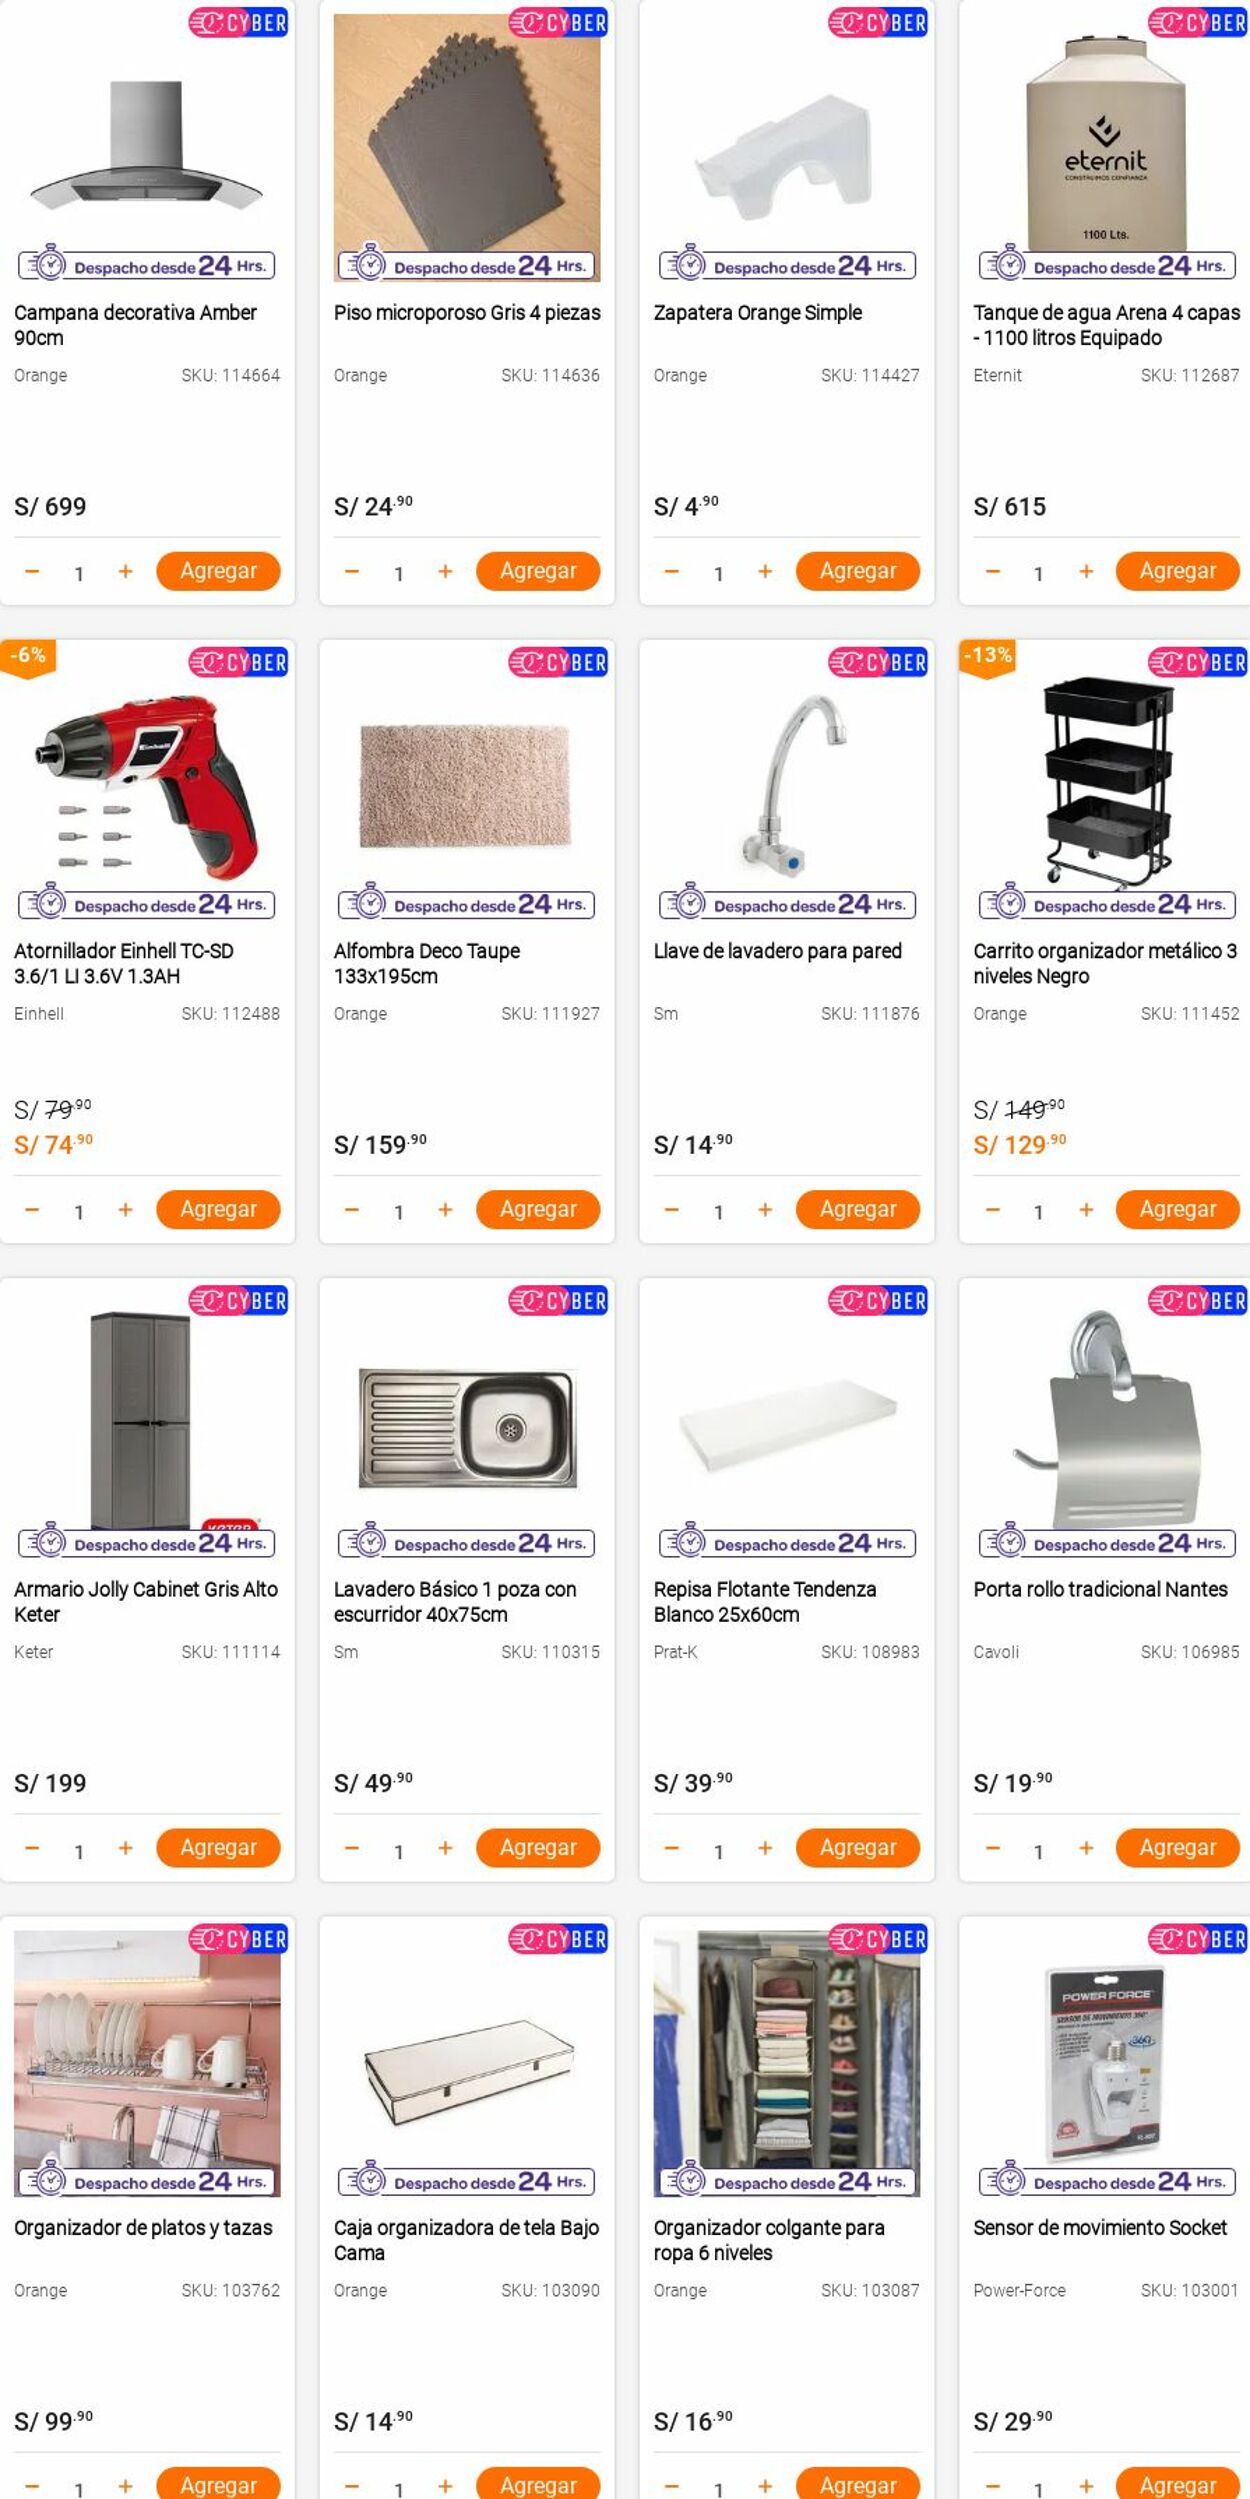Click the plus icon for Repisa Flotante Tendenza
Screen dimensions: 1250x2499
click(765, 1847)
